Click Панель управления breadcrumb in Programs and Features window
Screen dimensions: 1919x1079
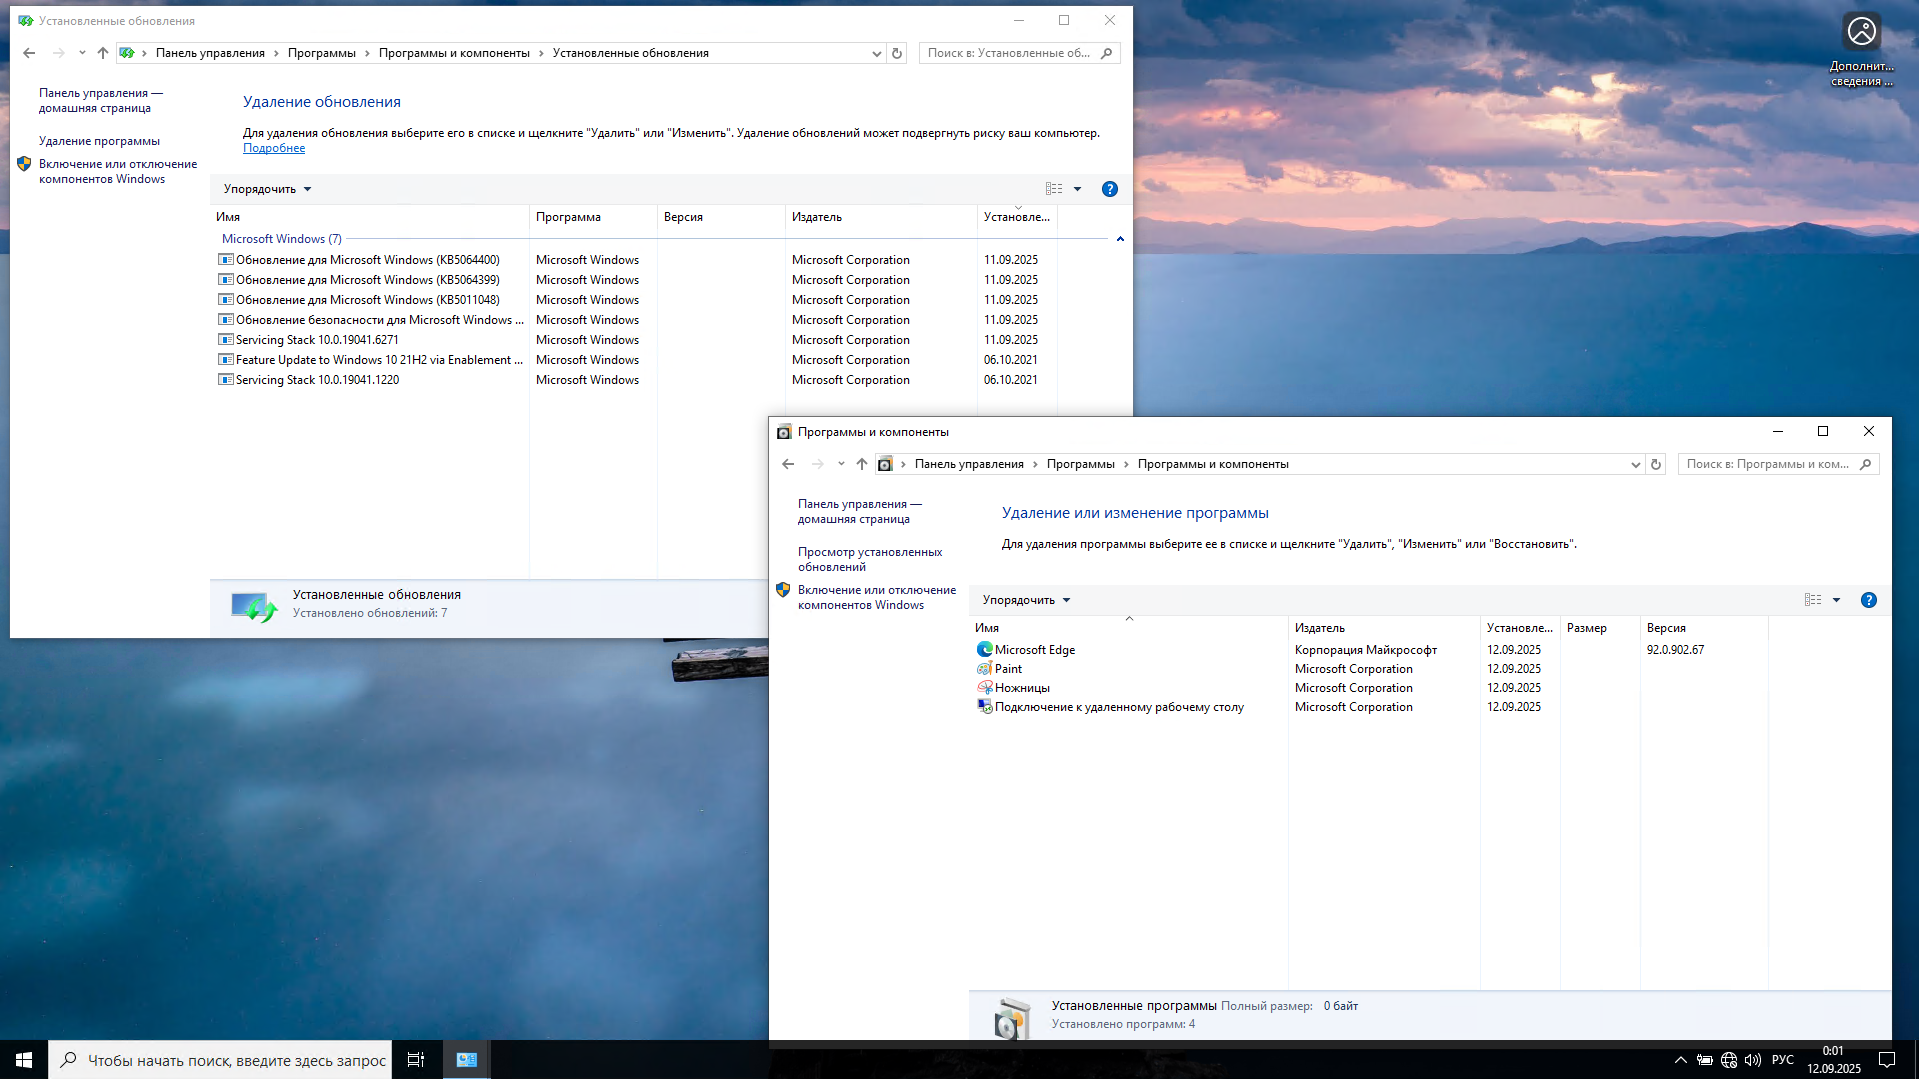[x=969, y=464]
